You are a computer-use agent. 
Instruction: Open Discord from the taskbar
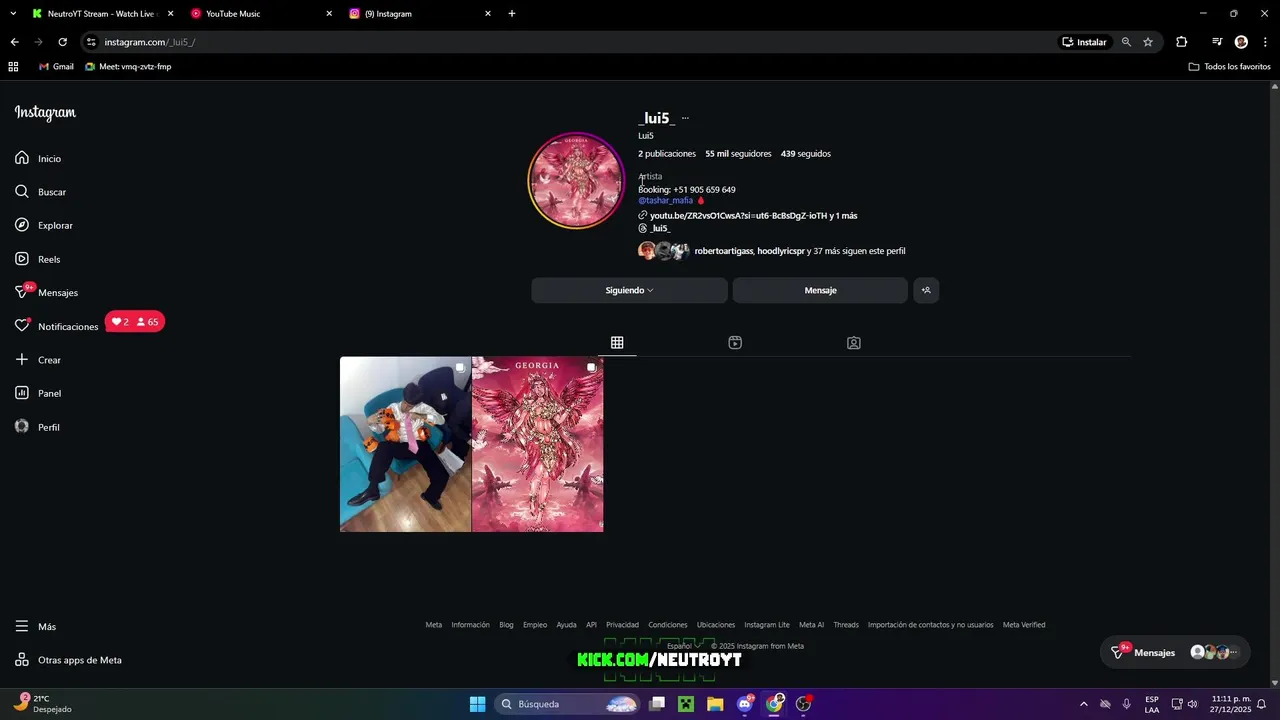coord(745,704)
